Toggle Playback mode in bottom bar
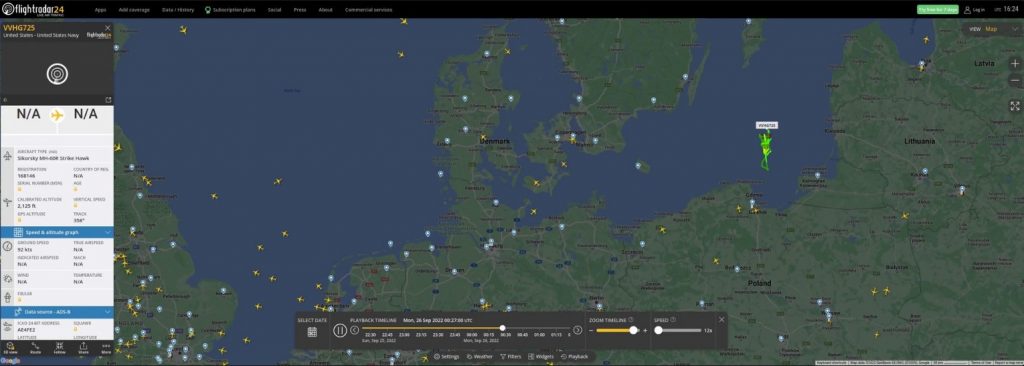 coord(574,357)
